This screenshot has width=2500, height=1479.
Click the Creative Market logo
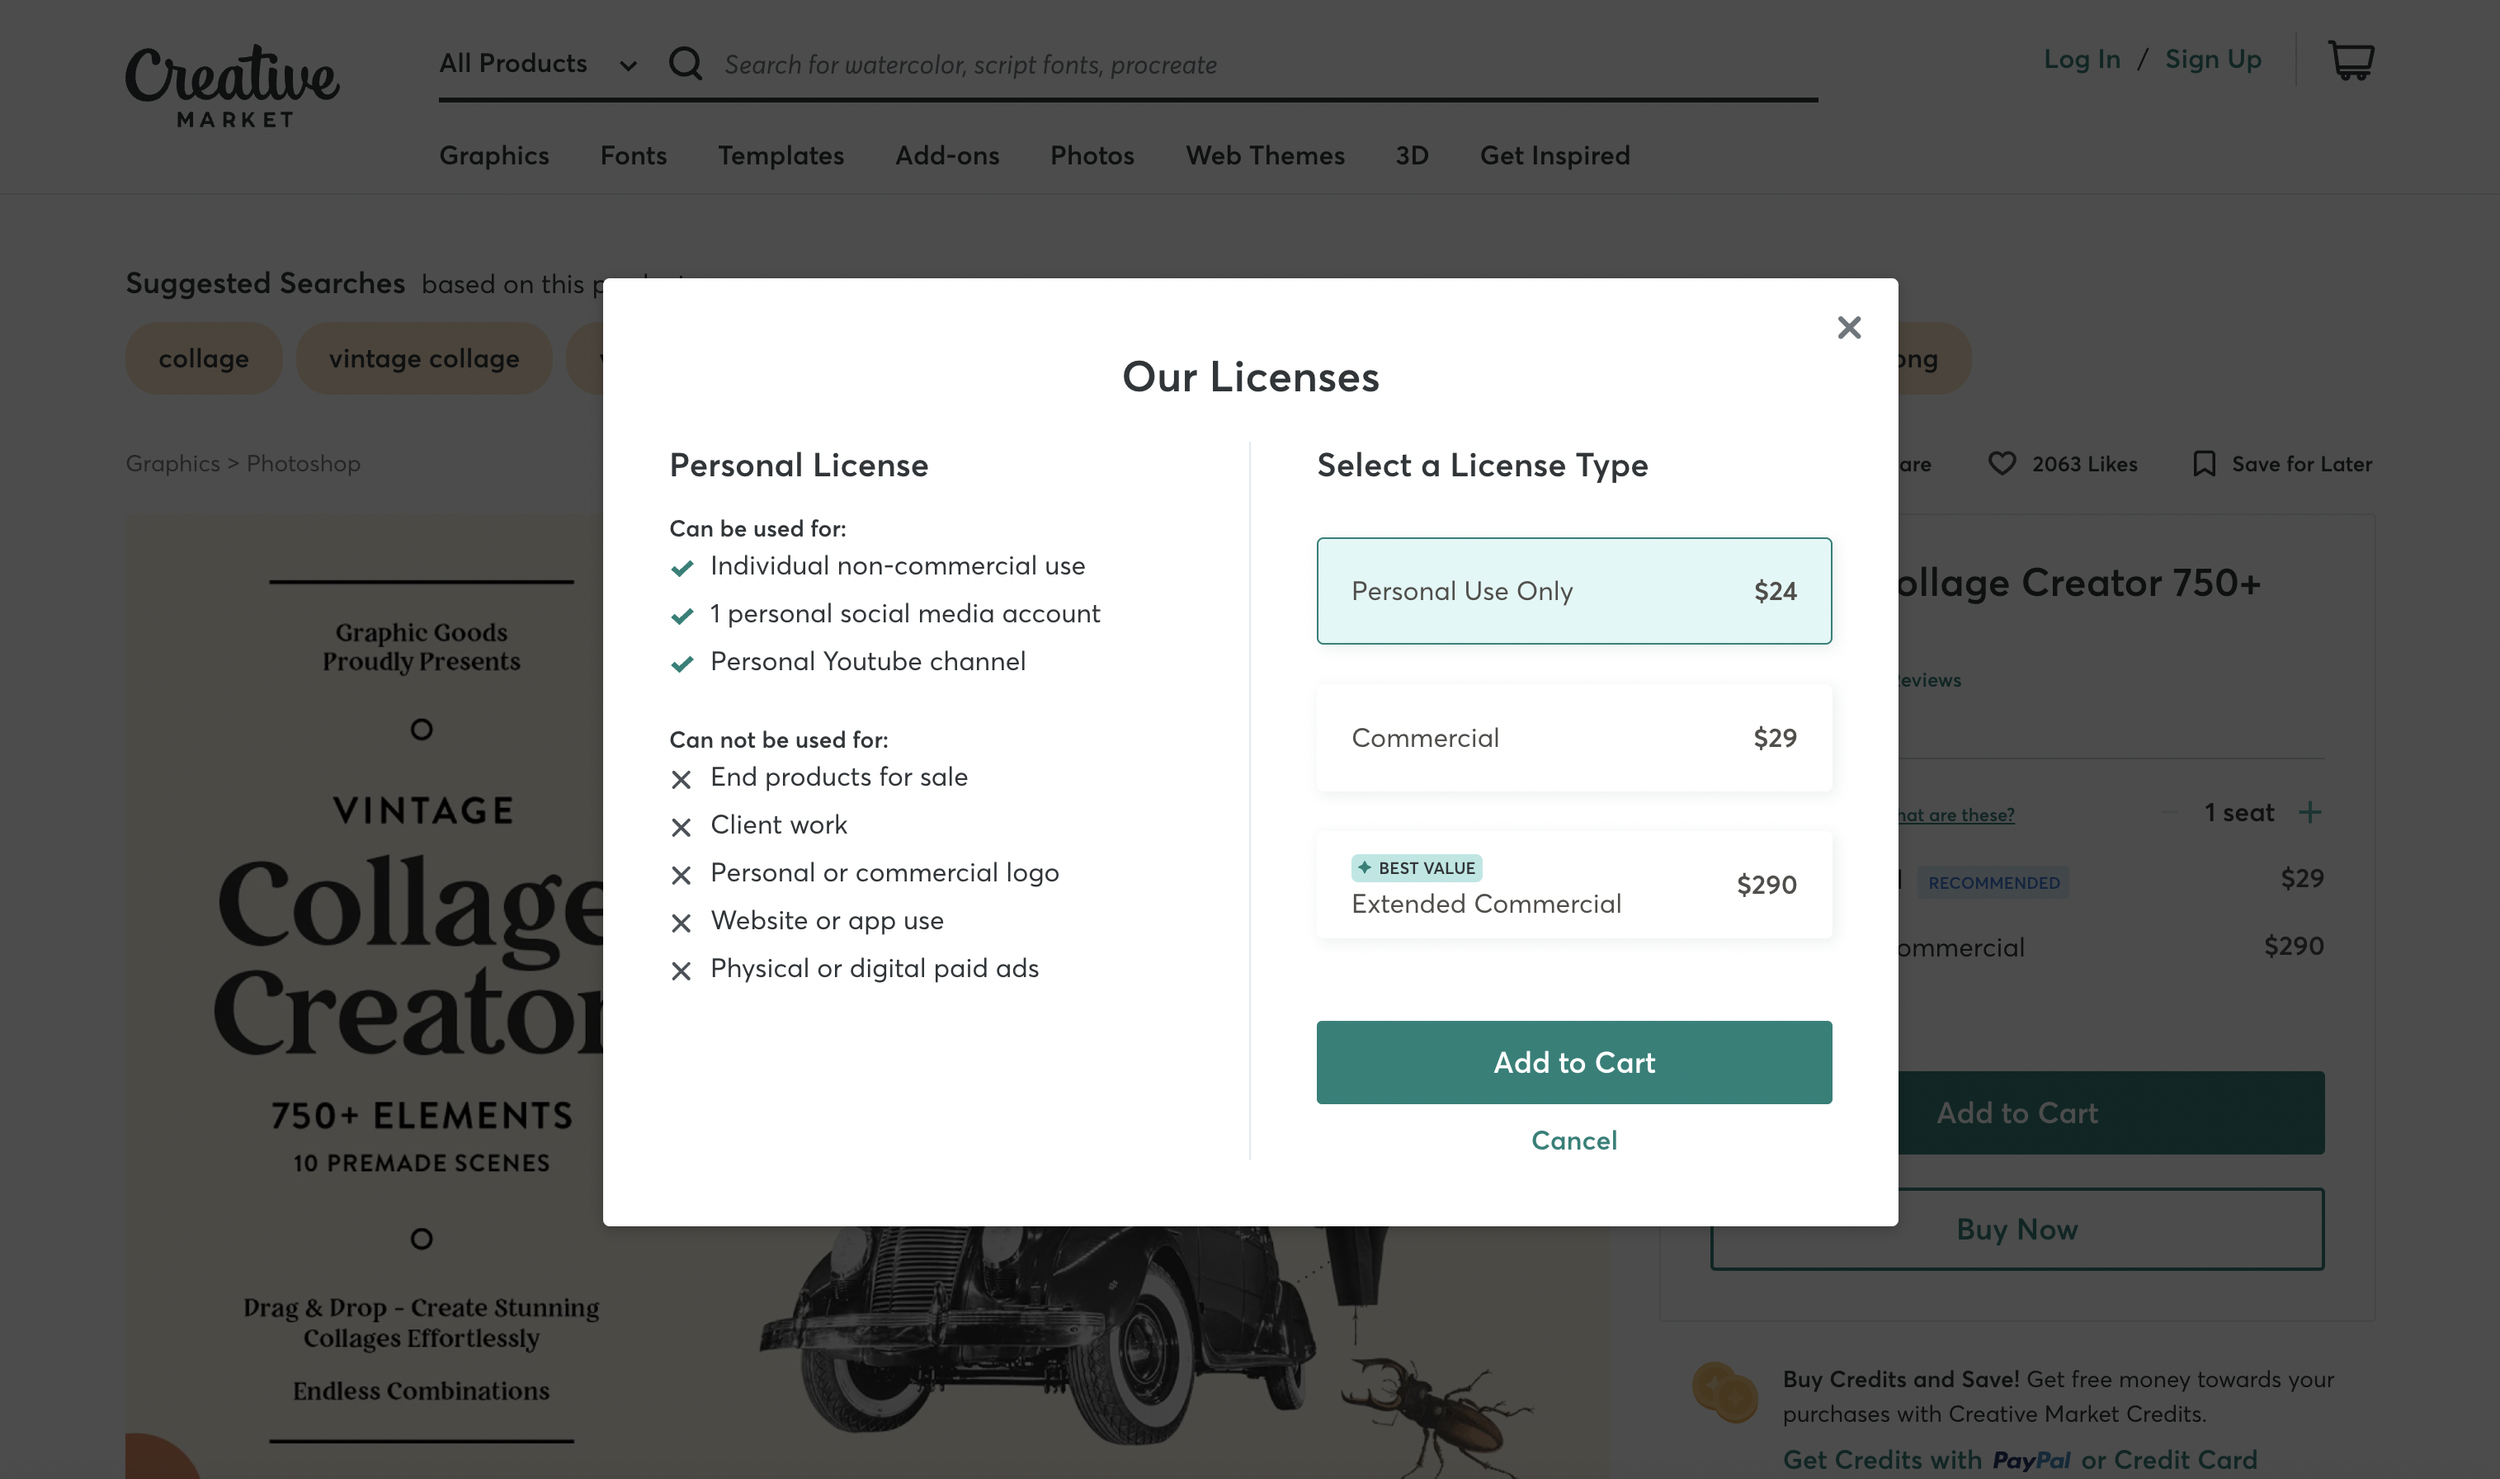(x=232, y=86)
